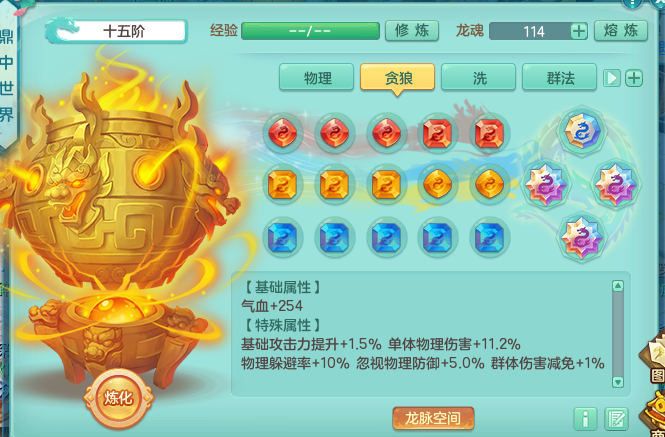Select the 洗 tab
Viewport: 665px width, 437px height.
tap(478, 77)
